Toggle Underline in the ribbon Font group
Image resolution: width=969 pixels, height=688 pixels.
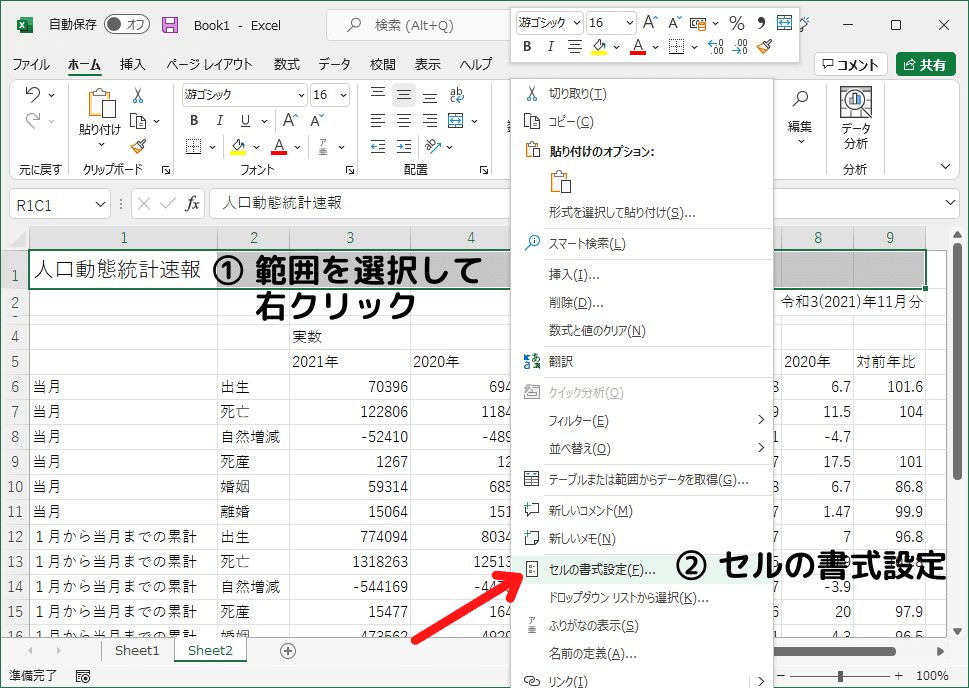click(245, 121)
